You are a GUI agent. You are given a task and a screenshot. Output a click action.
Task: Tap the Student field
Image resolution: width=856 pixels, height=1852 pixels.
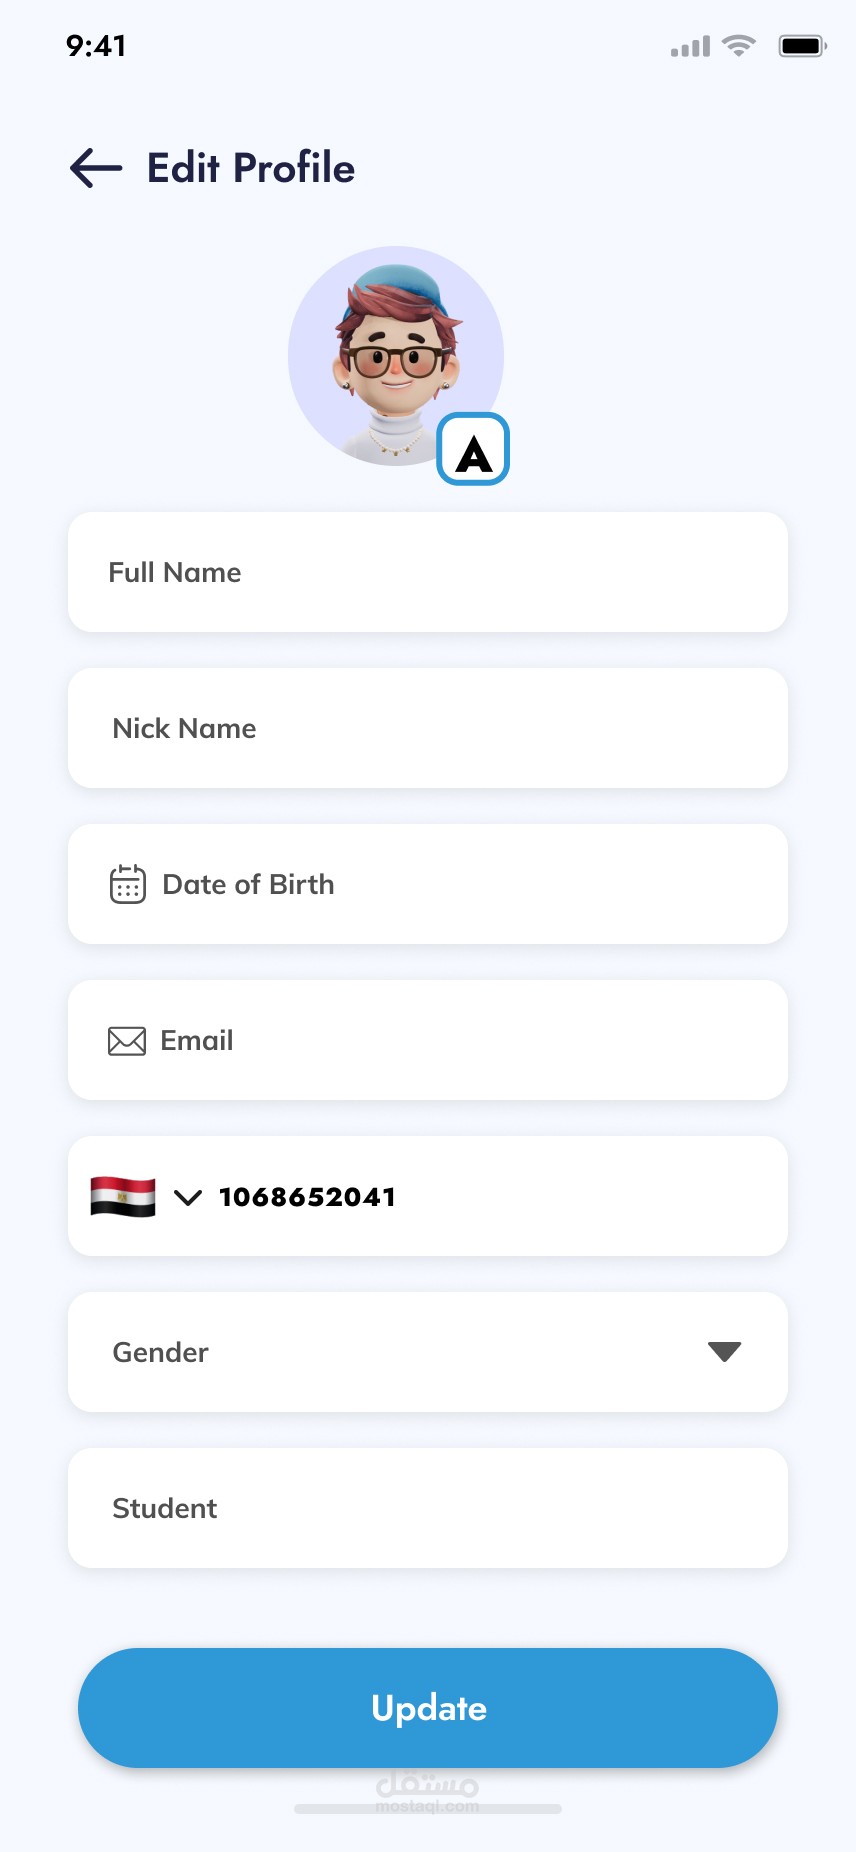point(428,1508)
